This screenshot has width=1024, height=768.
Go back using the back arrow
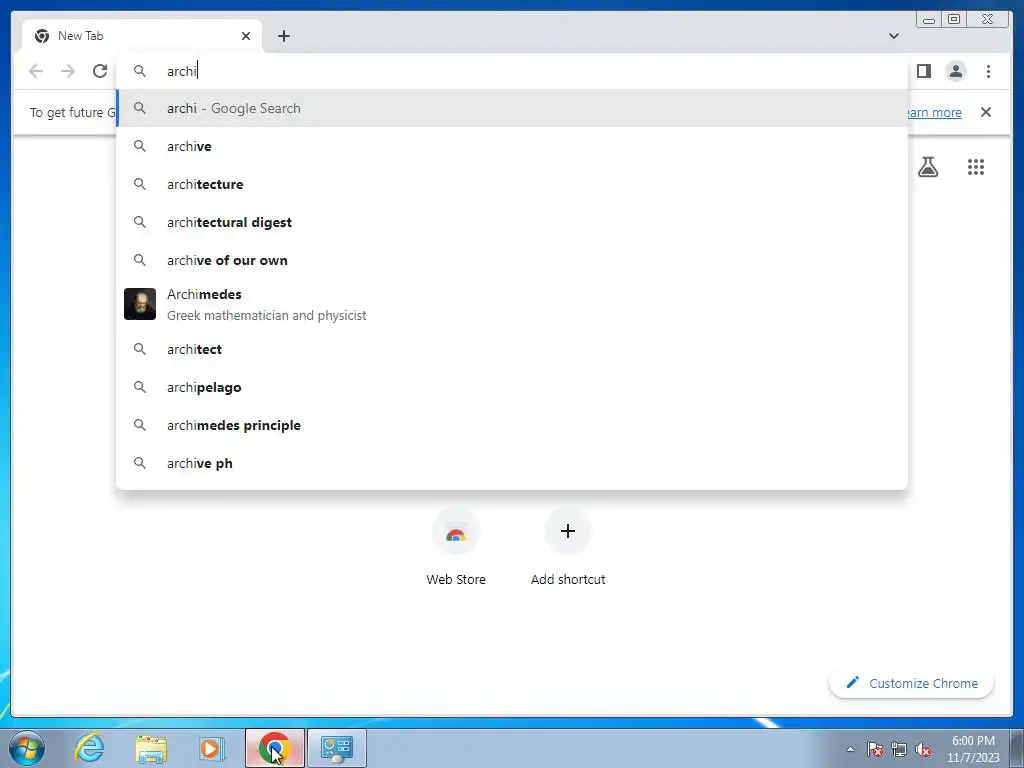(36, 71)
